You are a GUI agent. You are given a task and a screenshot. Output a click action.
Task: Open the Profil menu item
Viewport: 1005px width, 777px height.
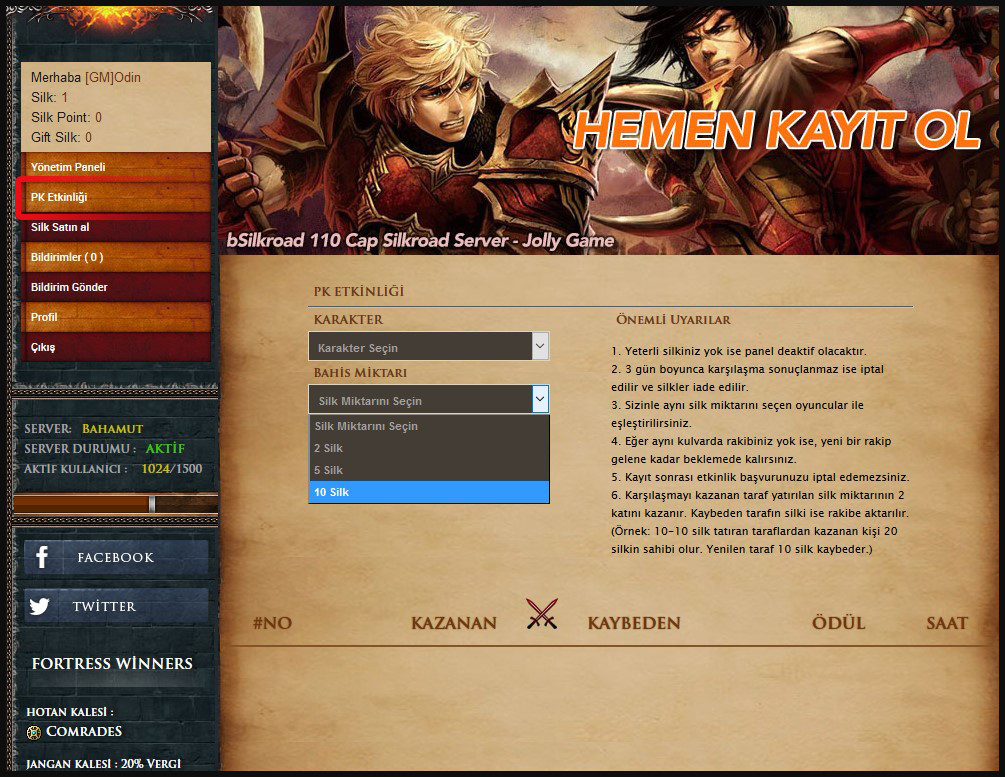pos(115,317)
